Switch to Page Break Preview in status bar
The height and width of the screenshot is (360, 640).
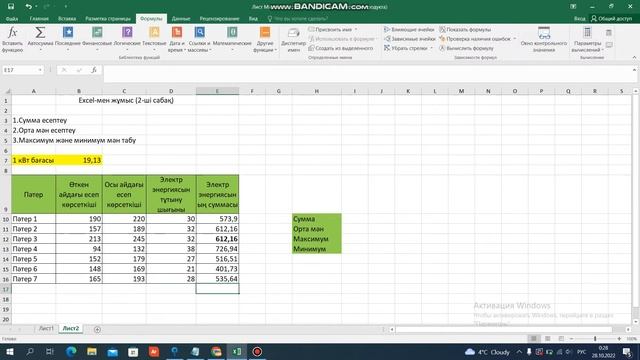[561, 339]
